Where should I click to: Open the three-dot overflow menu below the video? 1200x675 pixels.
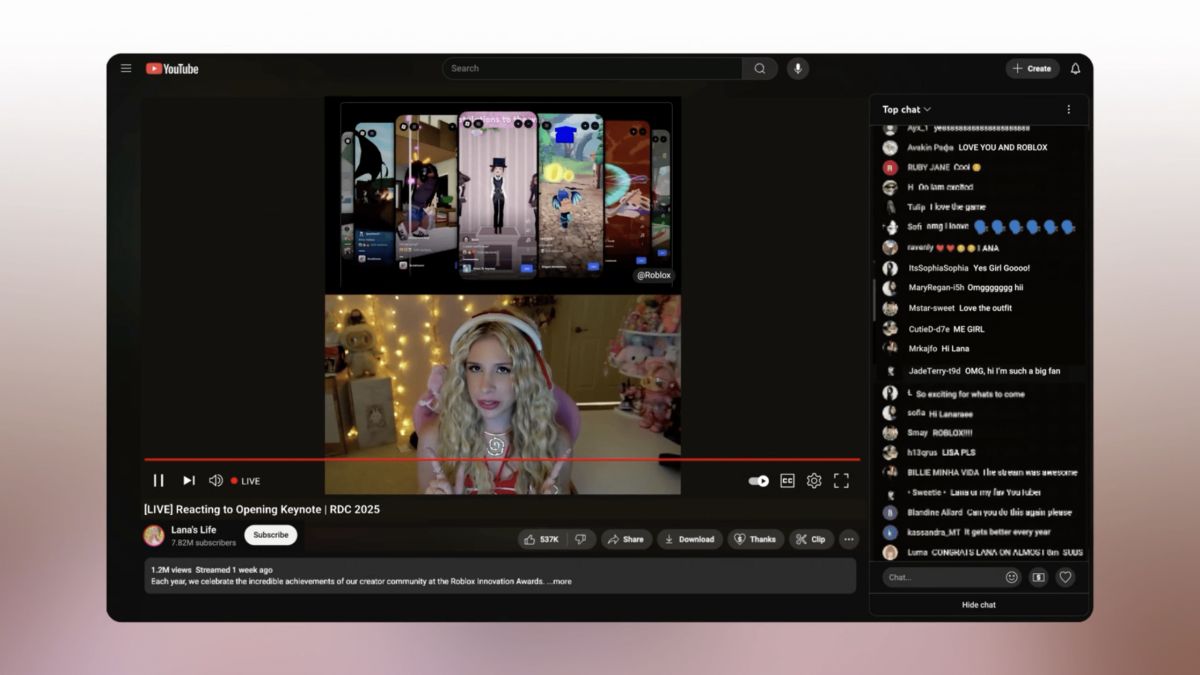click(x=848, y=539)
